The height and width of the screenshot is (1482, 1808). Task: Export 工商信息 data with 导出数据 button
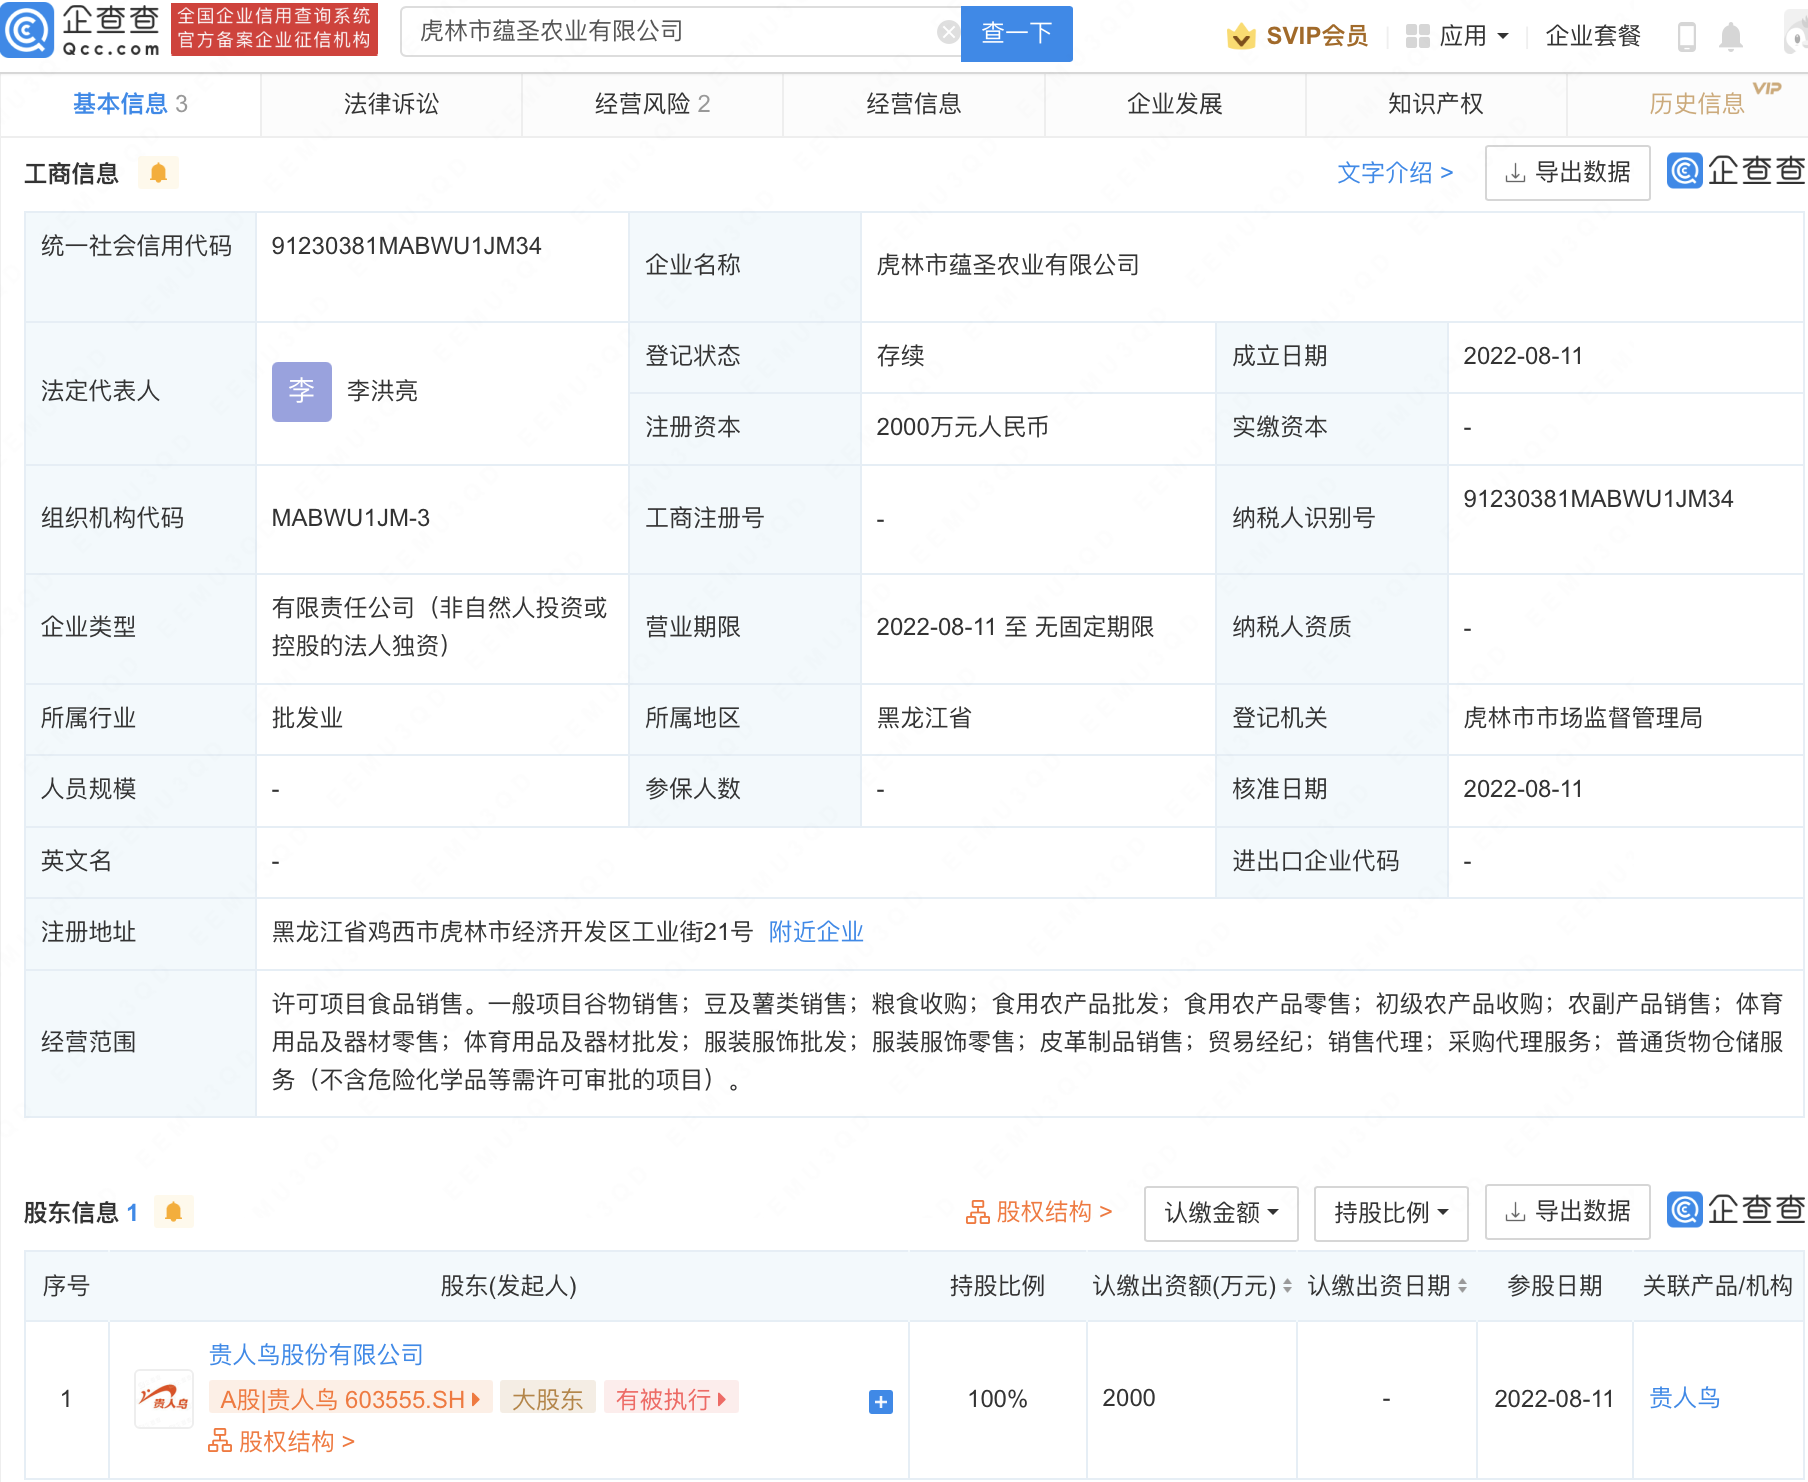[1567, 173]
